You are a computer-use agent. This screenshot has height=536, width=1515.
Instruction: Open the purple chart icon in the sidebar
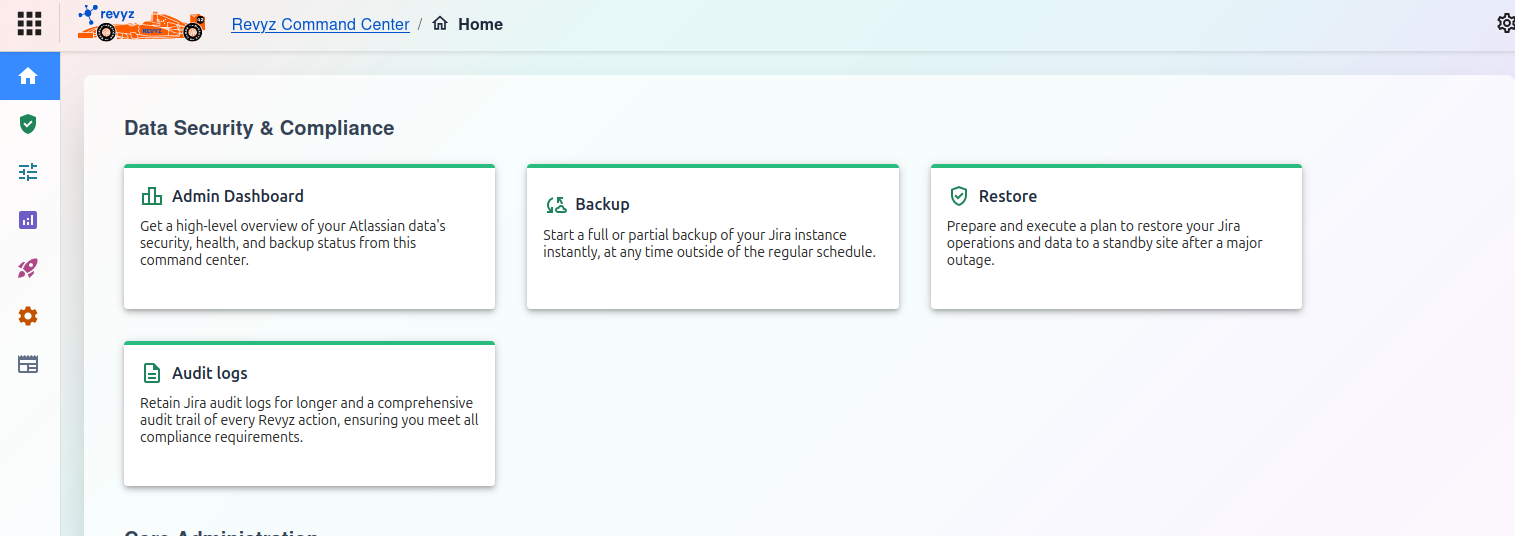28,220
